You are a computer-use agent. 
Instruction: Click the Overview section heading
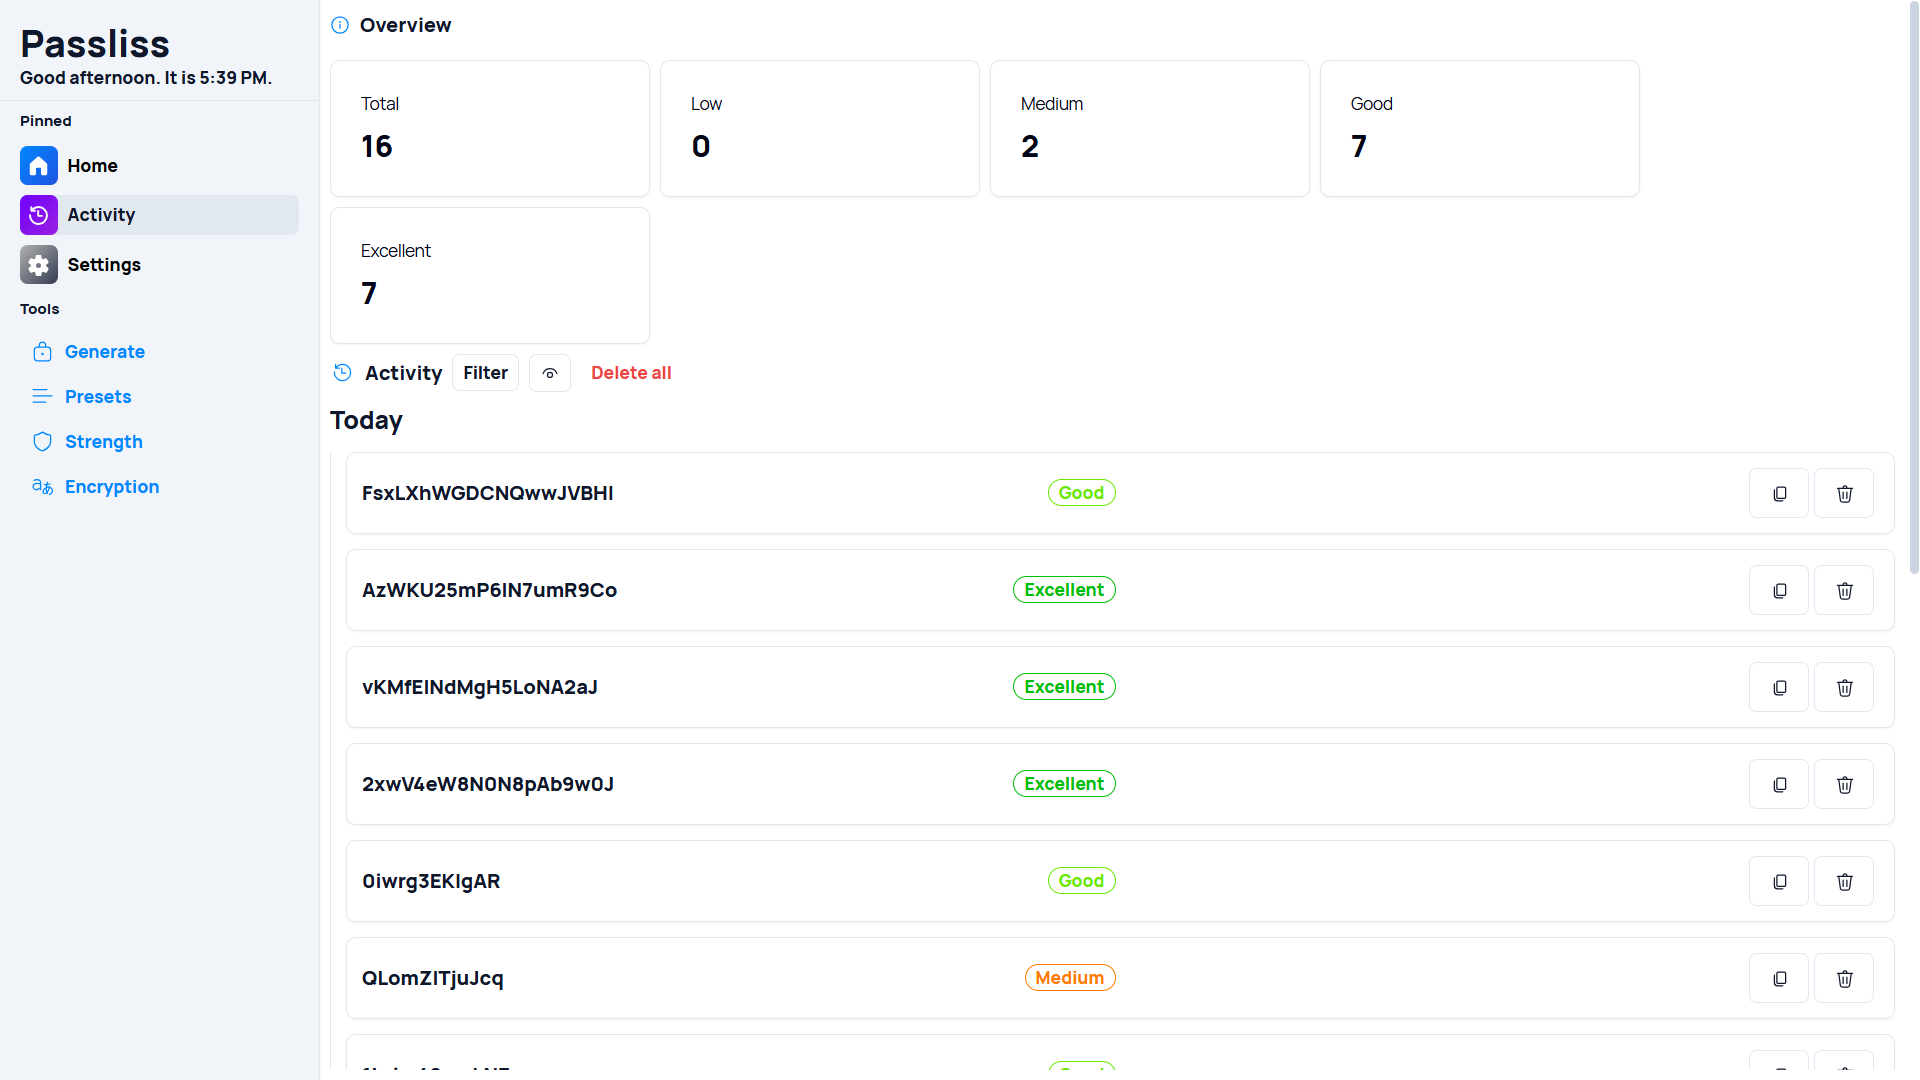(405, 25)
